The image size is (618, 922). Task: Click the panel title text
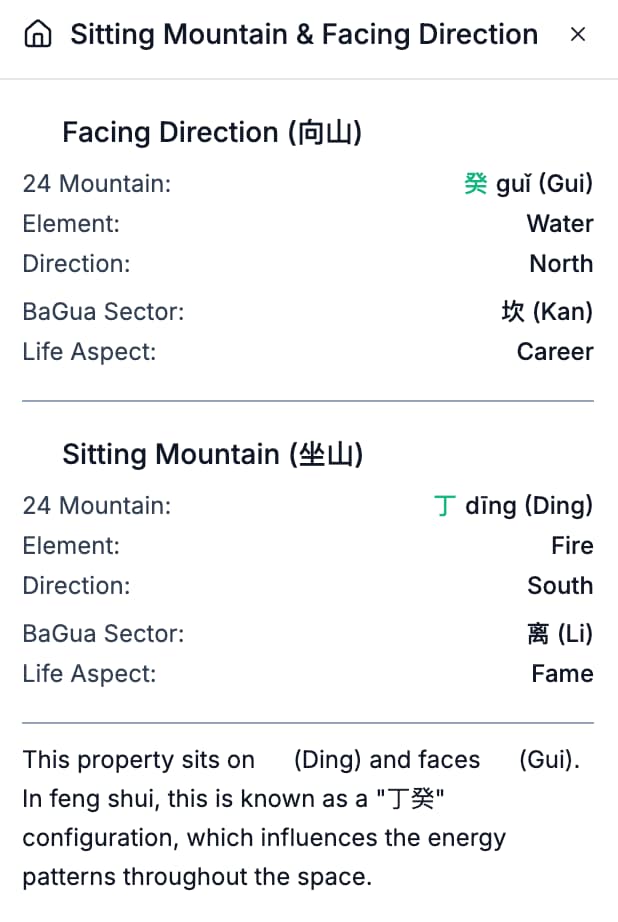tap(304, 35)
